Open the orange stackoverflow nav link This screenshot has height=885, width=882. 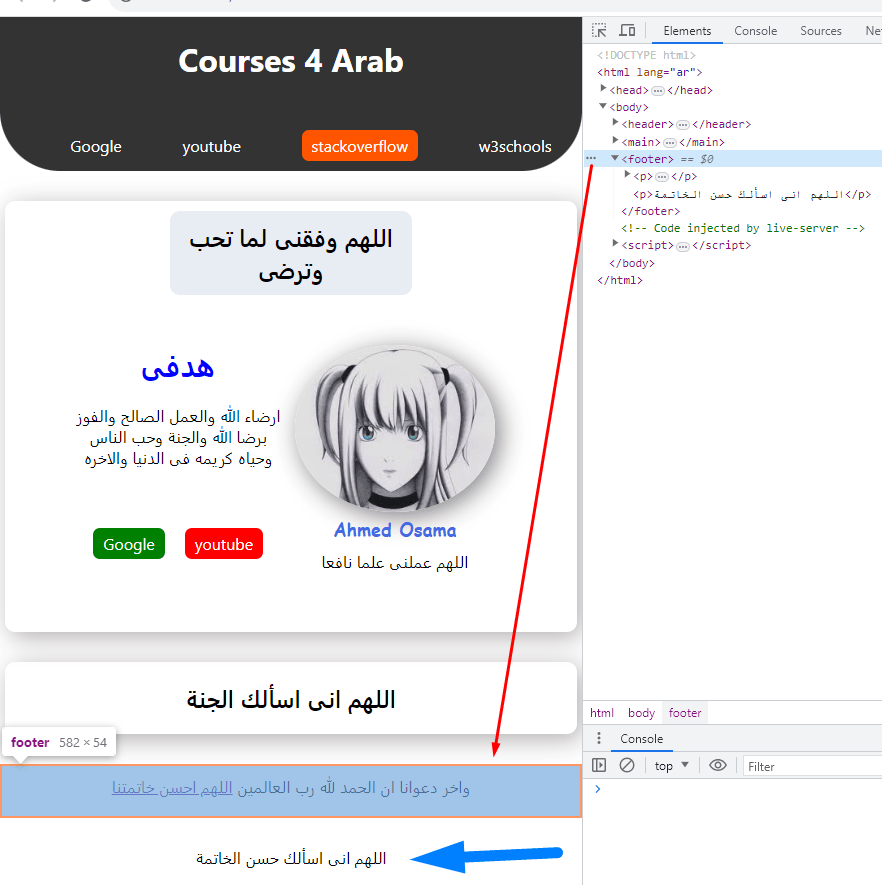[x=359, y=146]
